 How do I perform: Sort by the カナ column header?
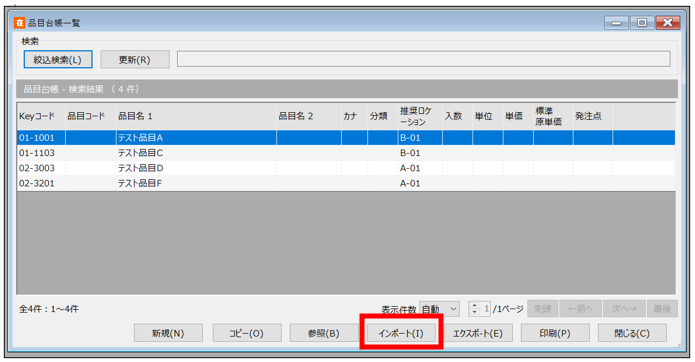[x=355, y=116]
